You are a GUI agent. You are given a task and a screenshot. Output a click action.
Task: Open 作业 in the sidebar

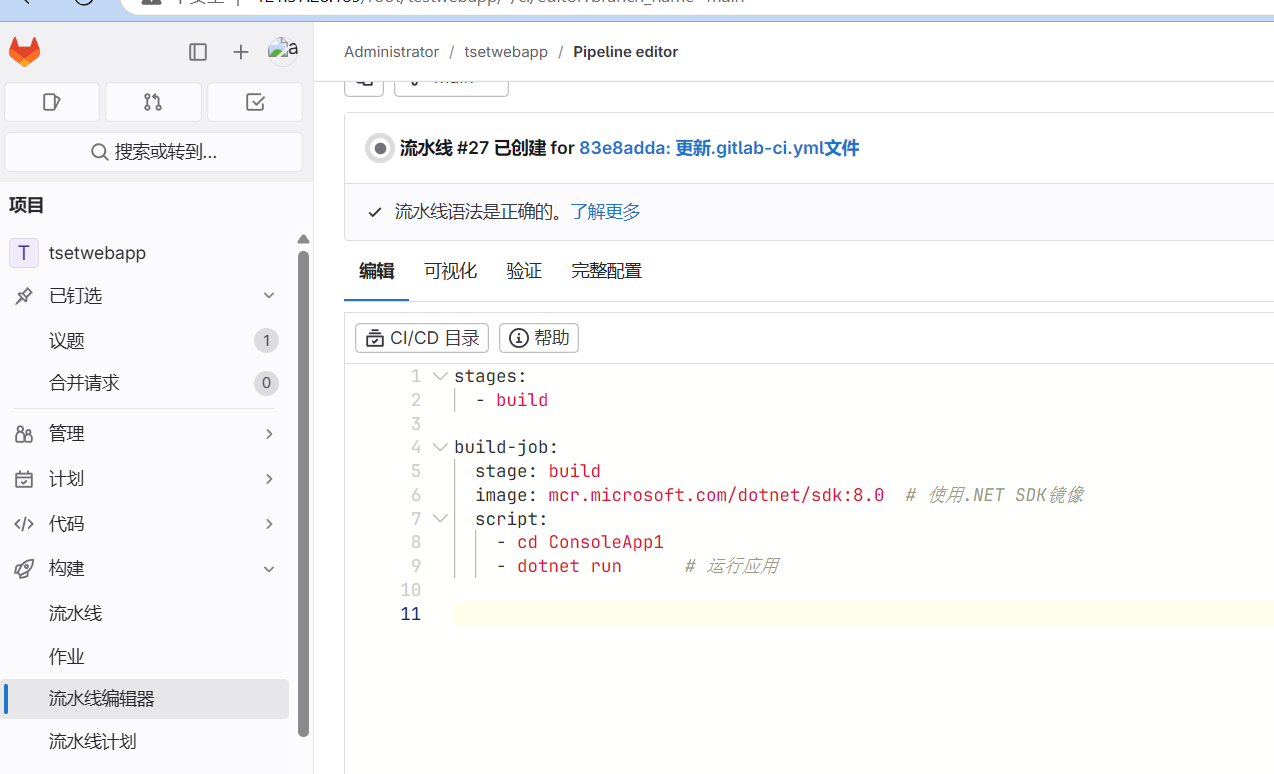click(x=146, y=656)
